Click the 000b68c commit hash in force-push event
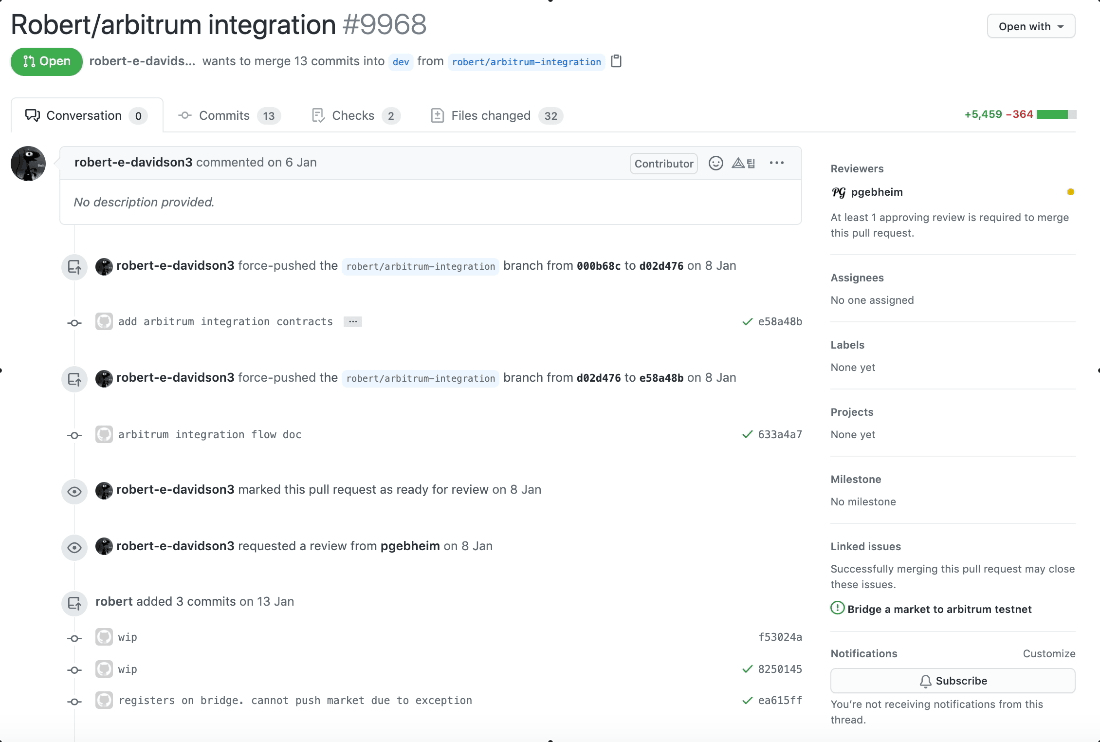The height and width of the screenshot is (742, 1100). coord(598,266)
